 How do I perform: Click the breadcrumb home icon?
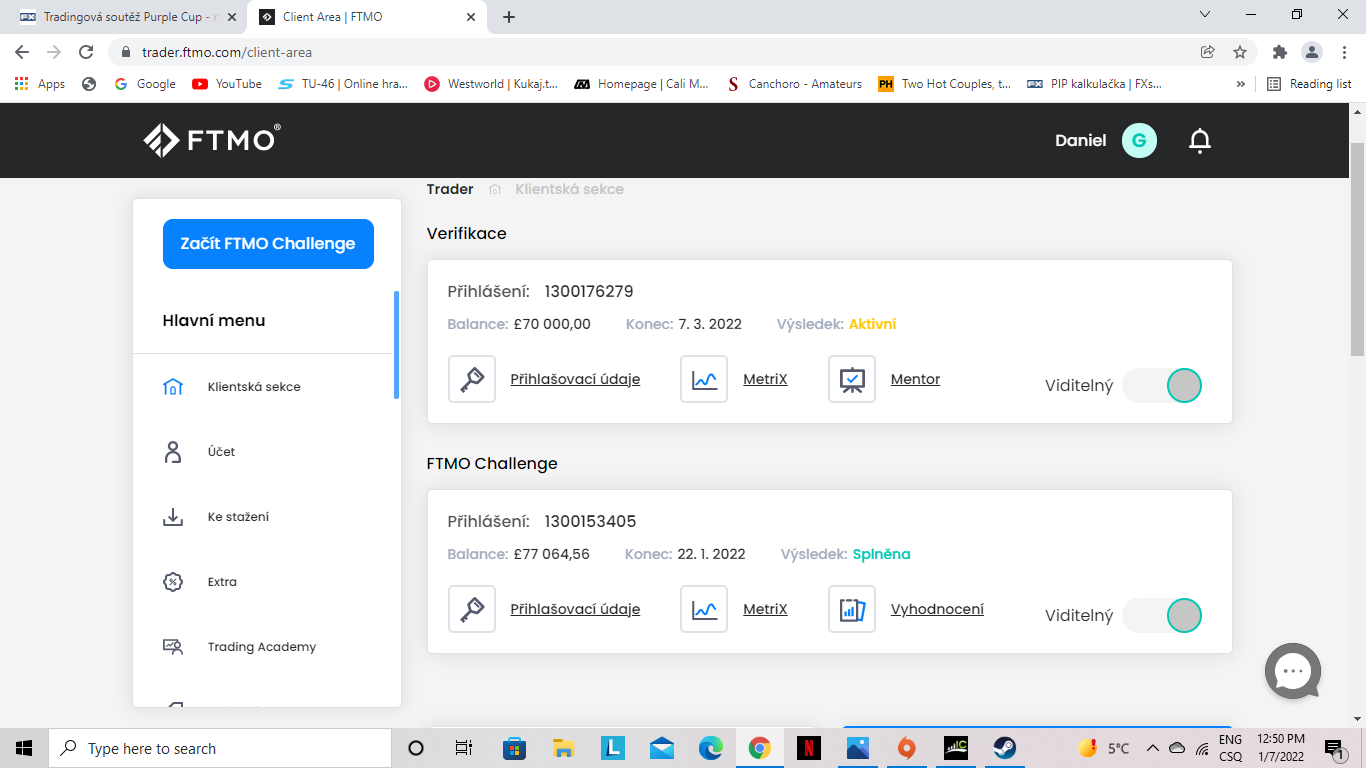[495, 189]
